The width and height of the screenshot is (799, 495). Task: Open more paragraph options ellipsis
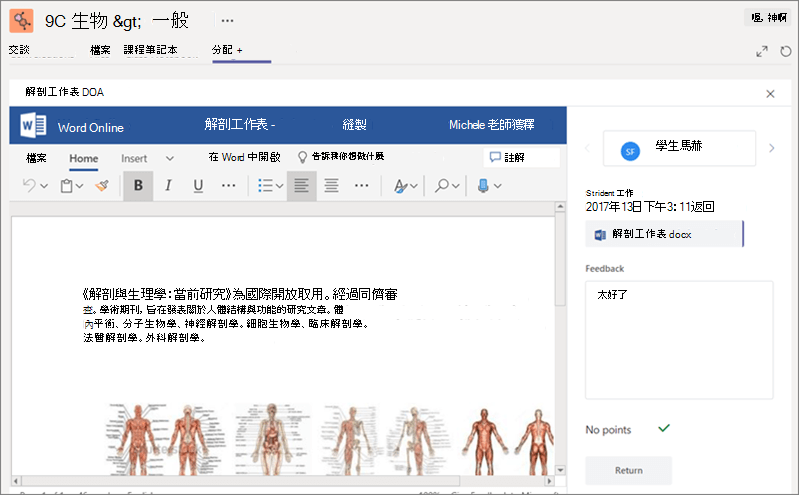(x=361, y=186)
